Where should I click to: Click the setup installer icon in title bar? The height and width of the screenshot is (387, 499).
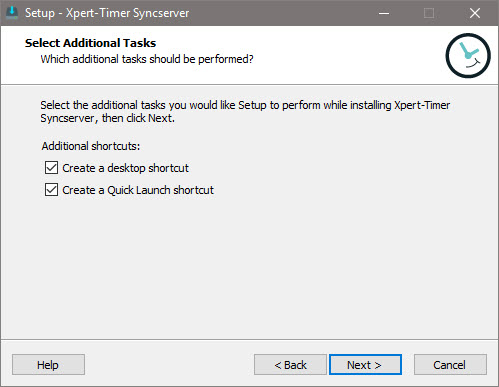tap(12, 13)
